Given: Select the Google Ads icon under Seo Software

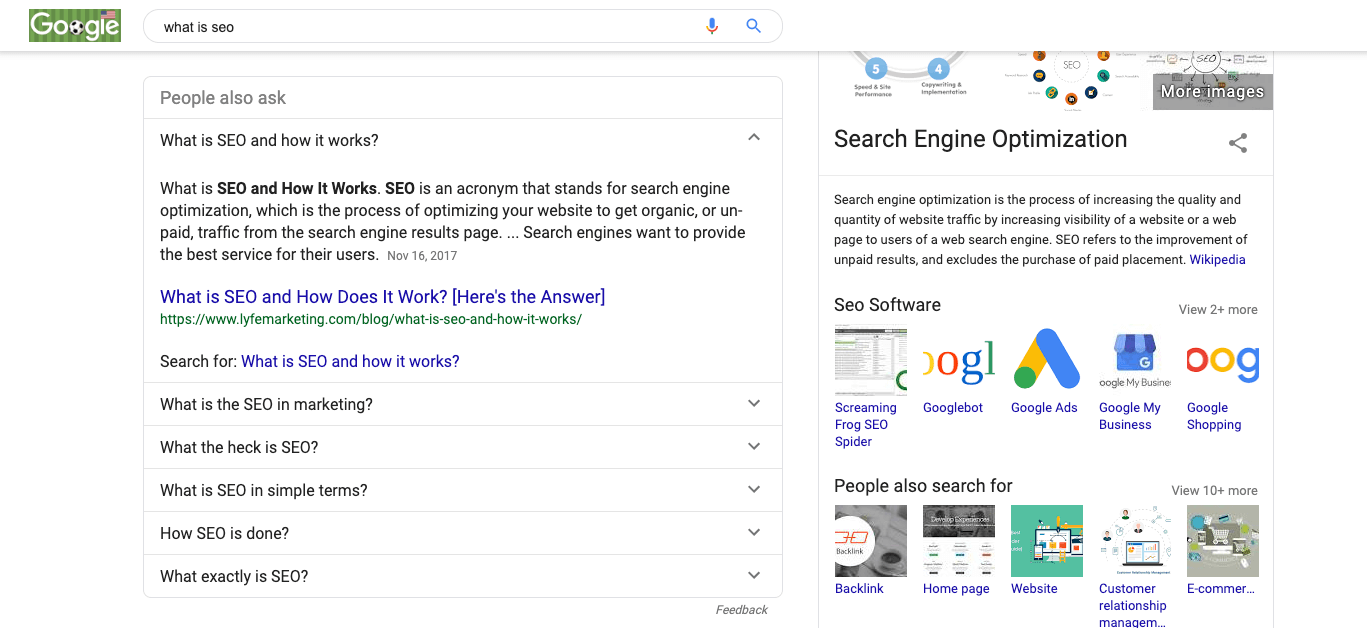Looking at the screenshot, I should pos(1046,360).
